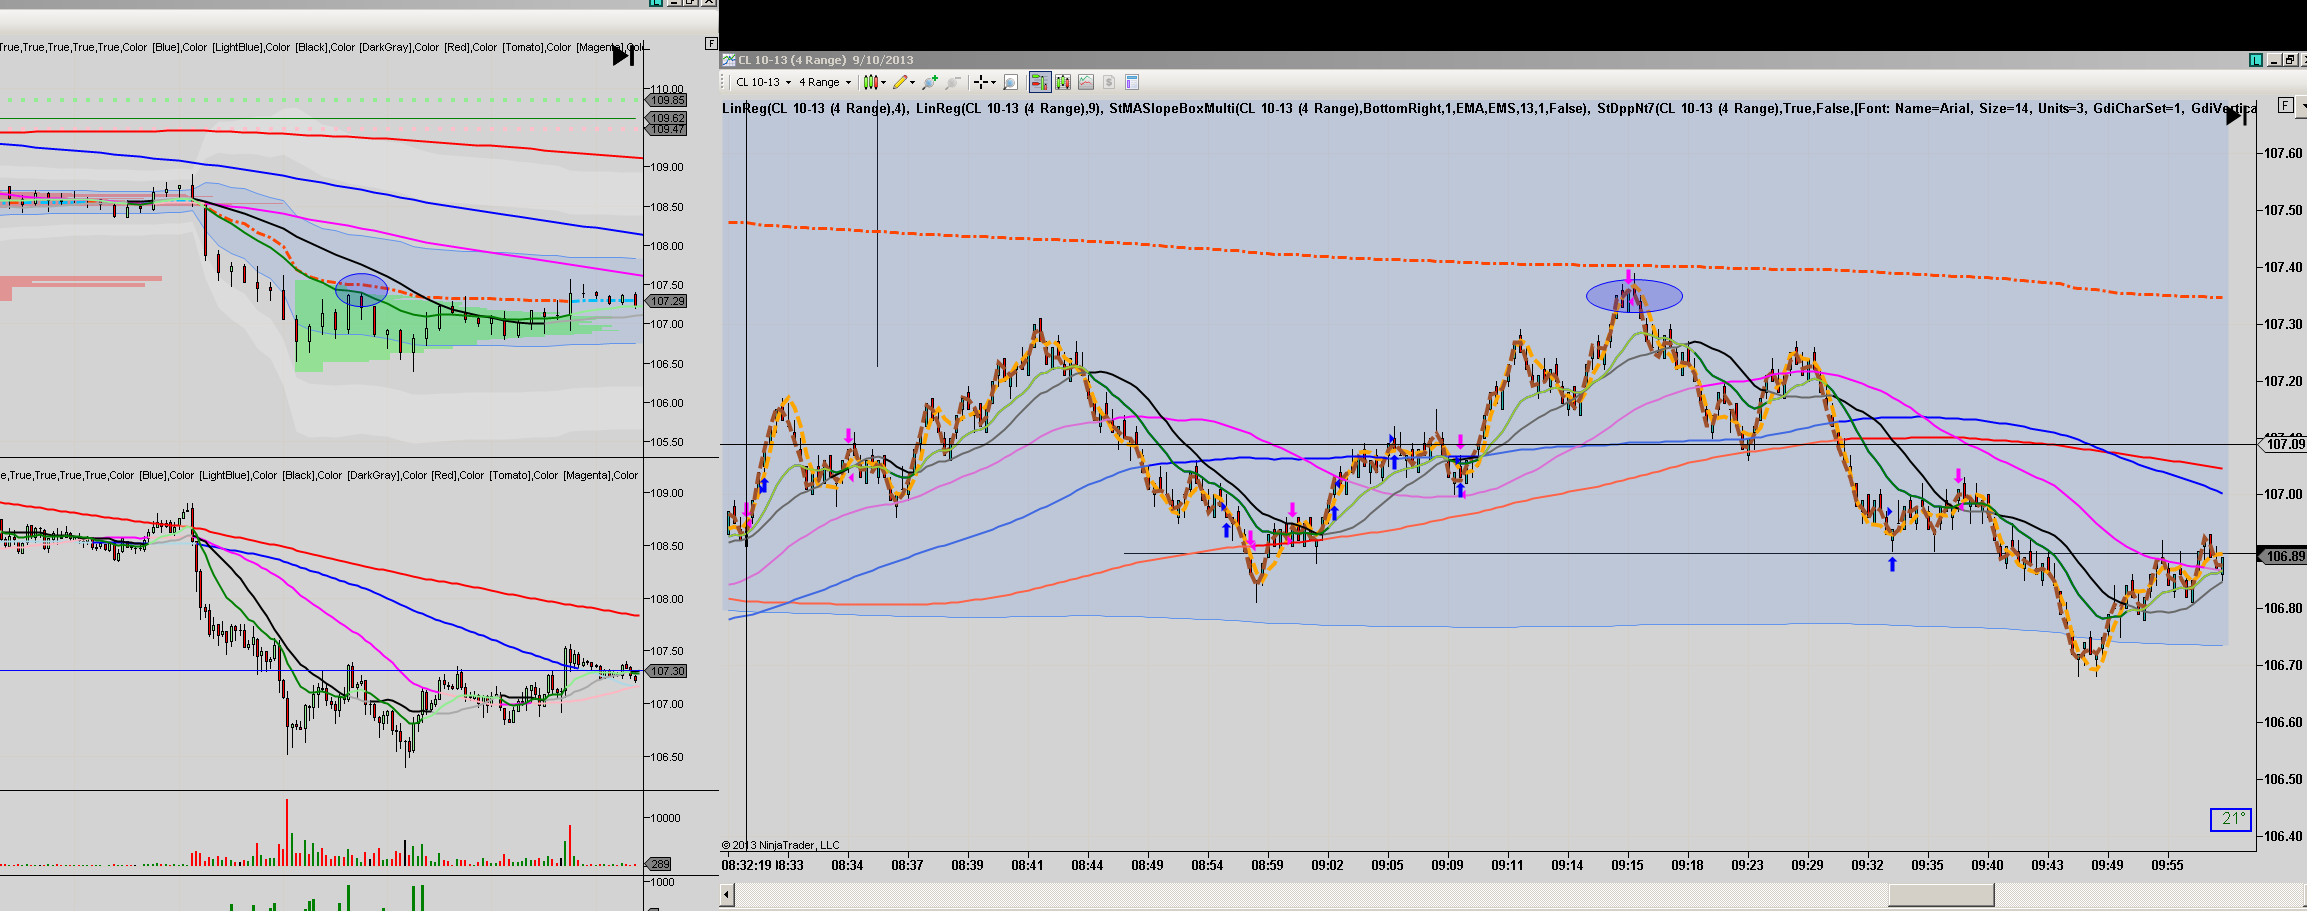Click the 109.85 price label on left chart
The image size is (2307, 911).
coord(668,100)
